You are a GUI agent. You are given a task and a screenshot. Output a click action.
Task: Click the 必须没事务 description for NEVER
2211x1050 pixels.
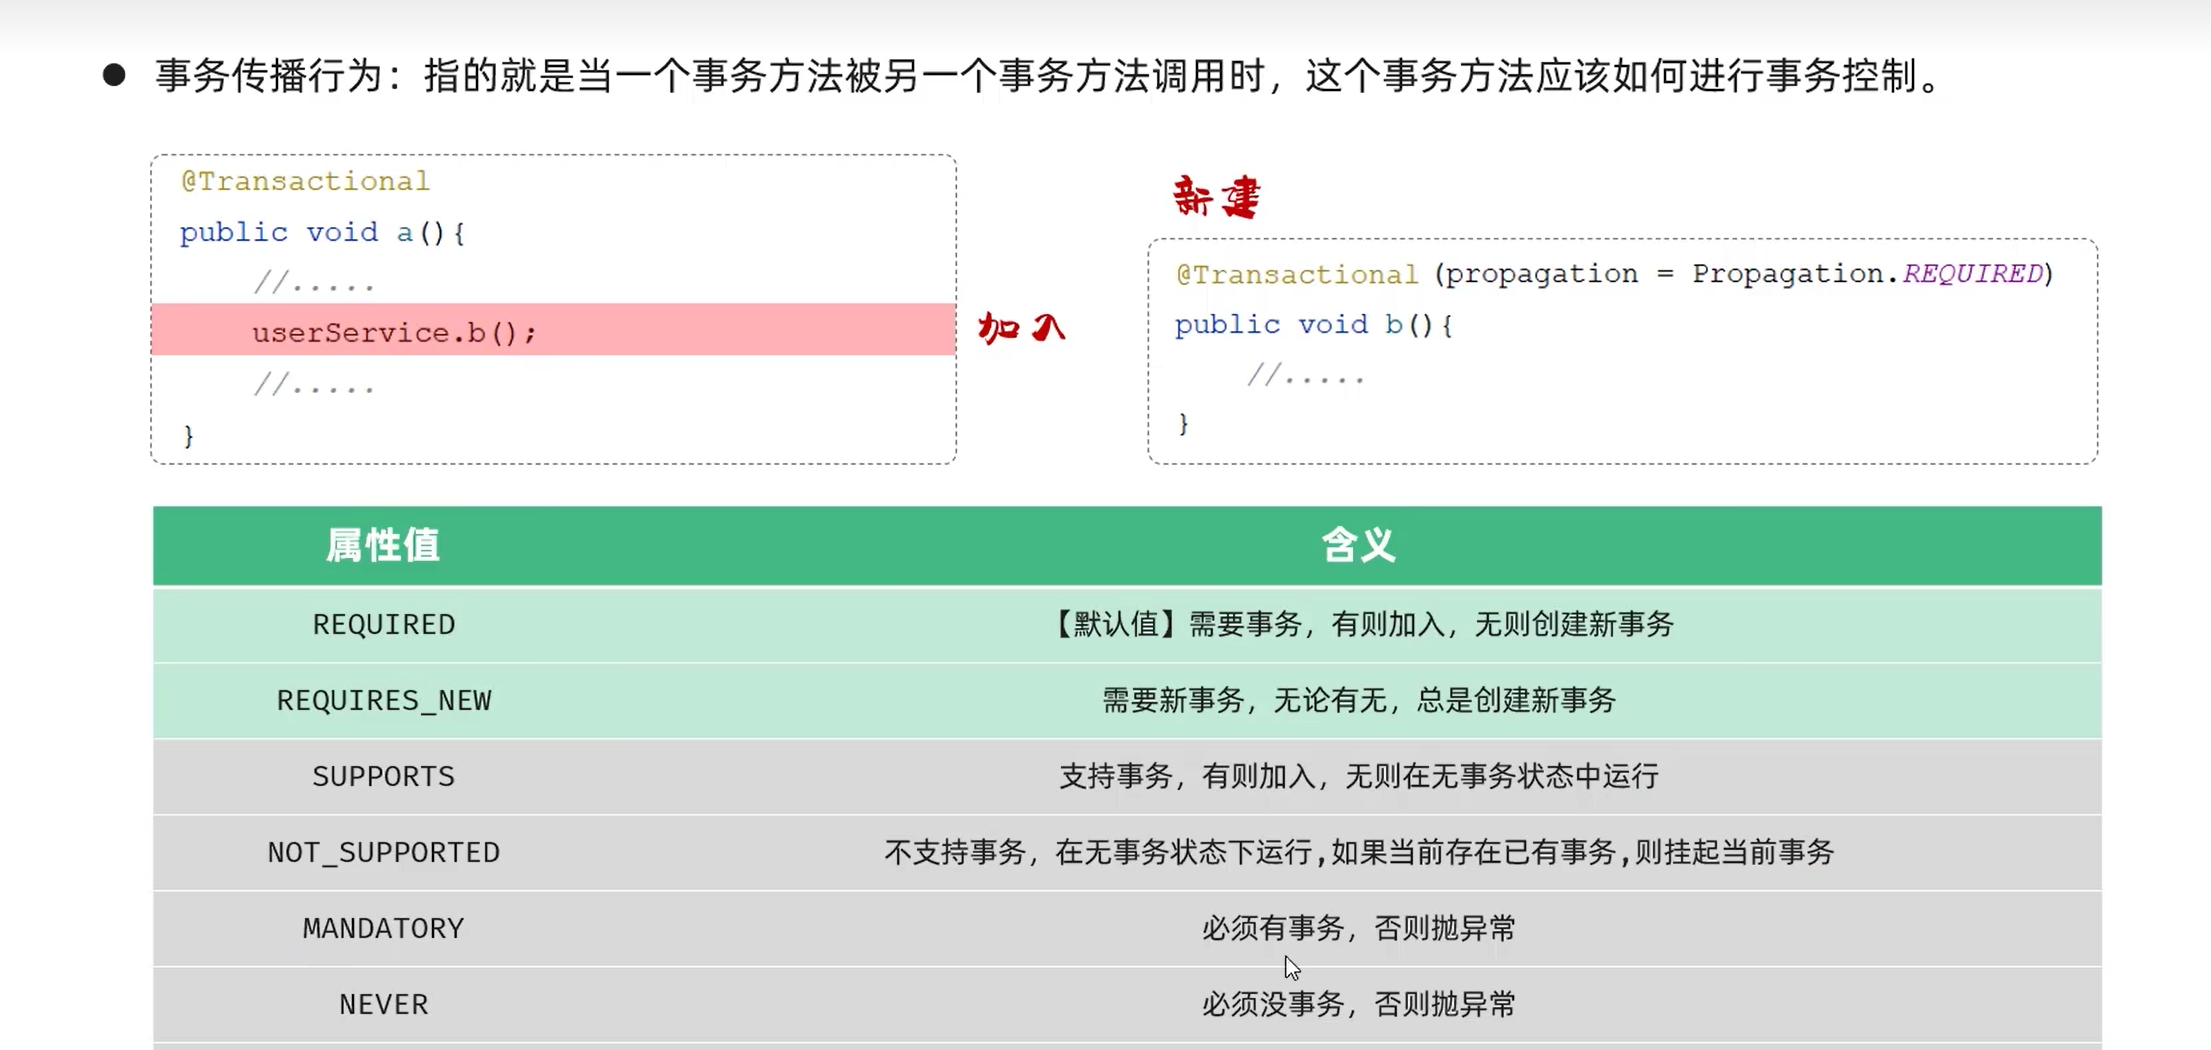(1359, 1005)
